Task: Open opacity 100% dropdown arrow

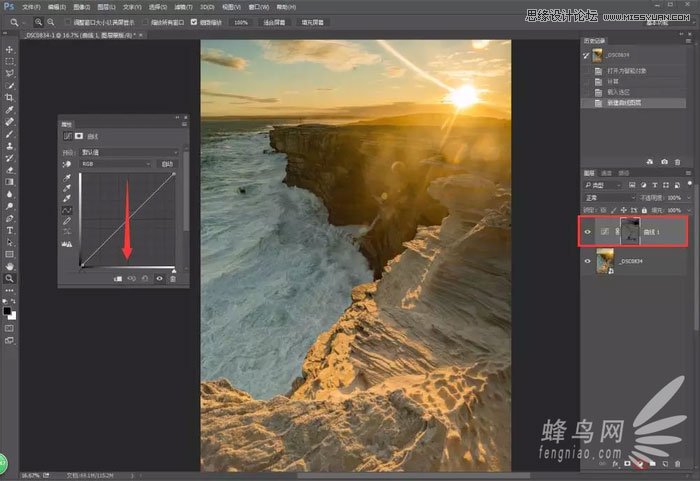Action: [689, 197]
